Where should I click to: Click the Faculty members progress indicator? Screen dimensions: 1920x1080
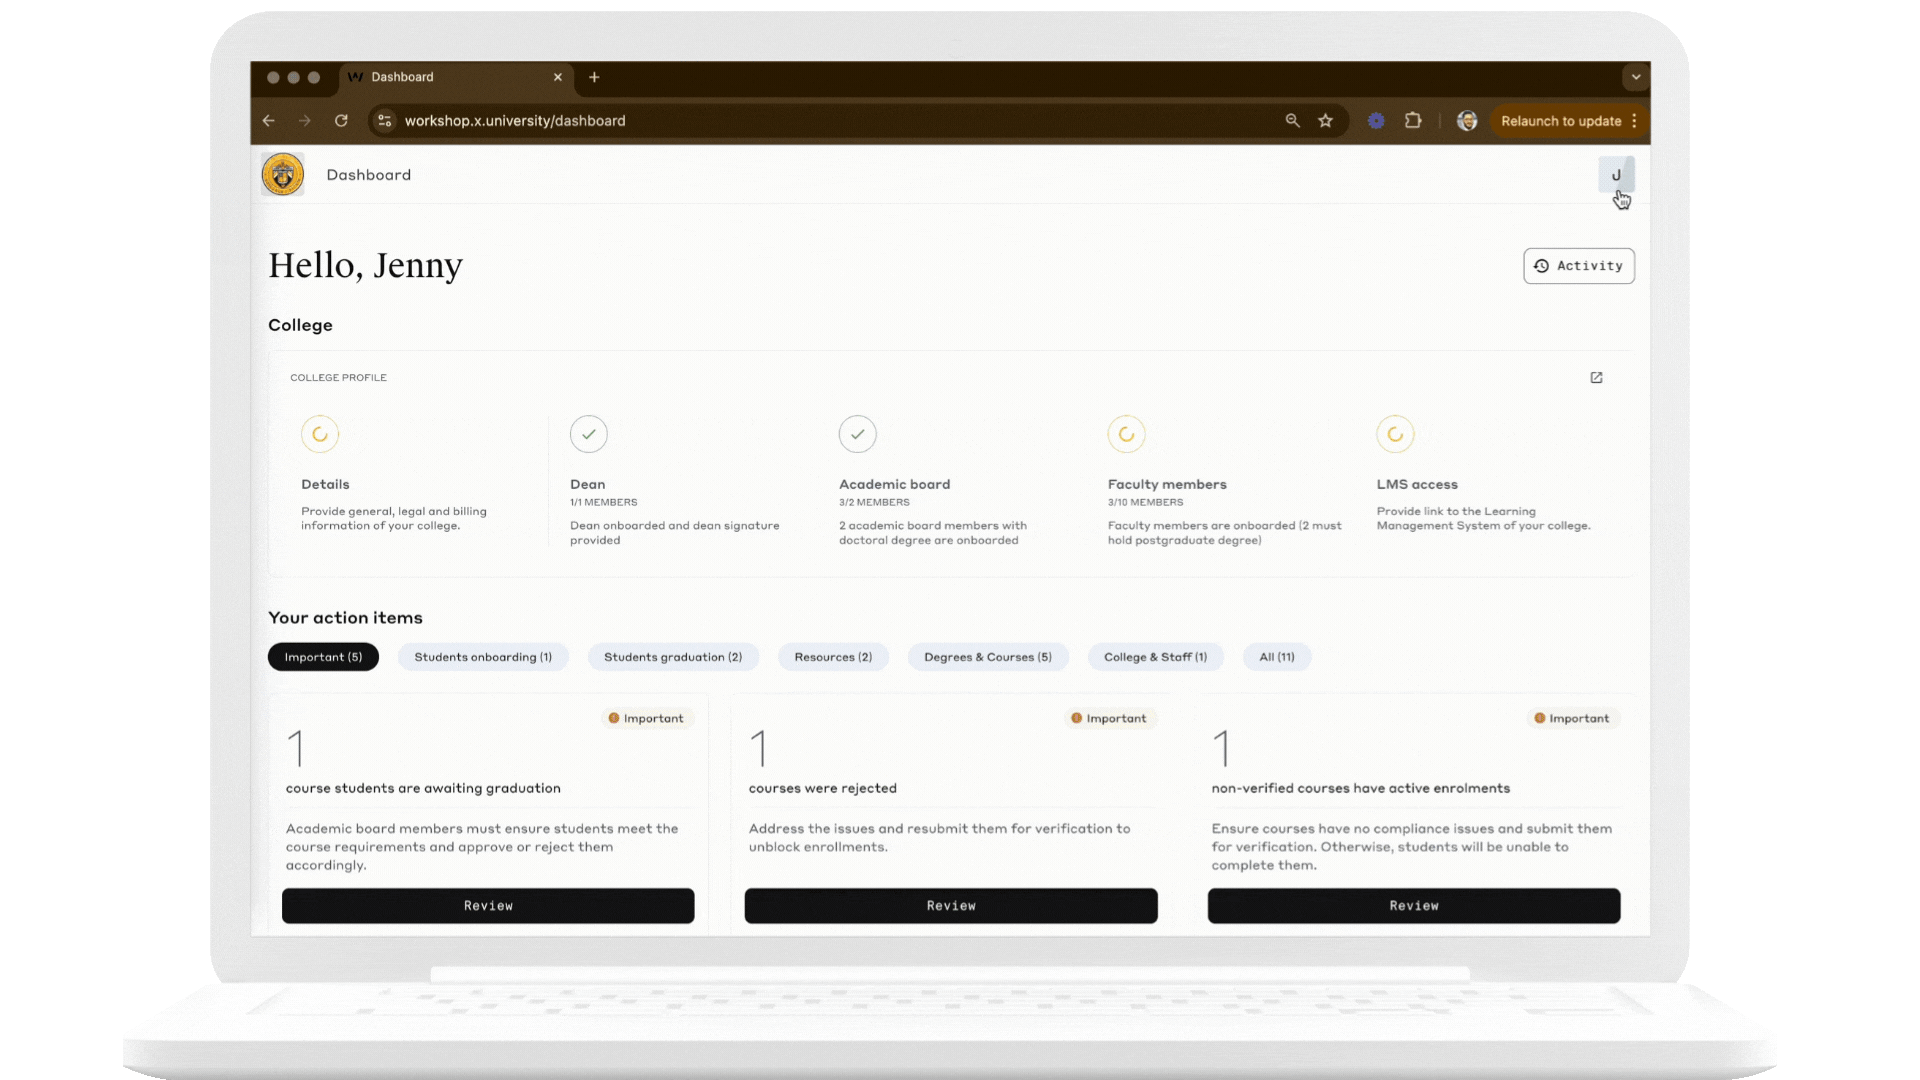(x=1126, y=434)
